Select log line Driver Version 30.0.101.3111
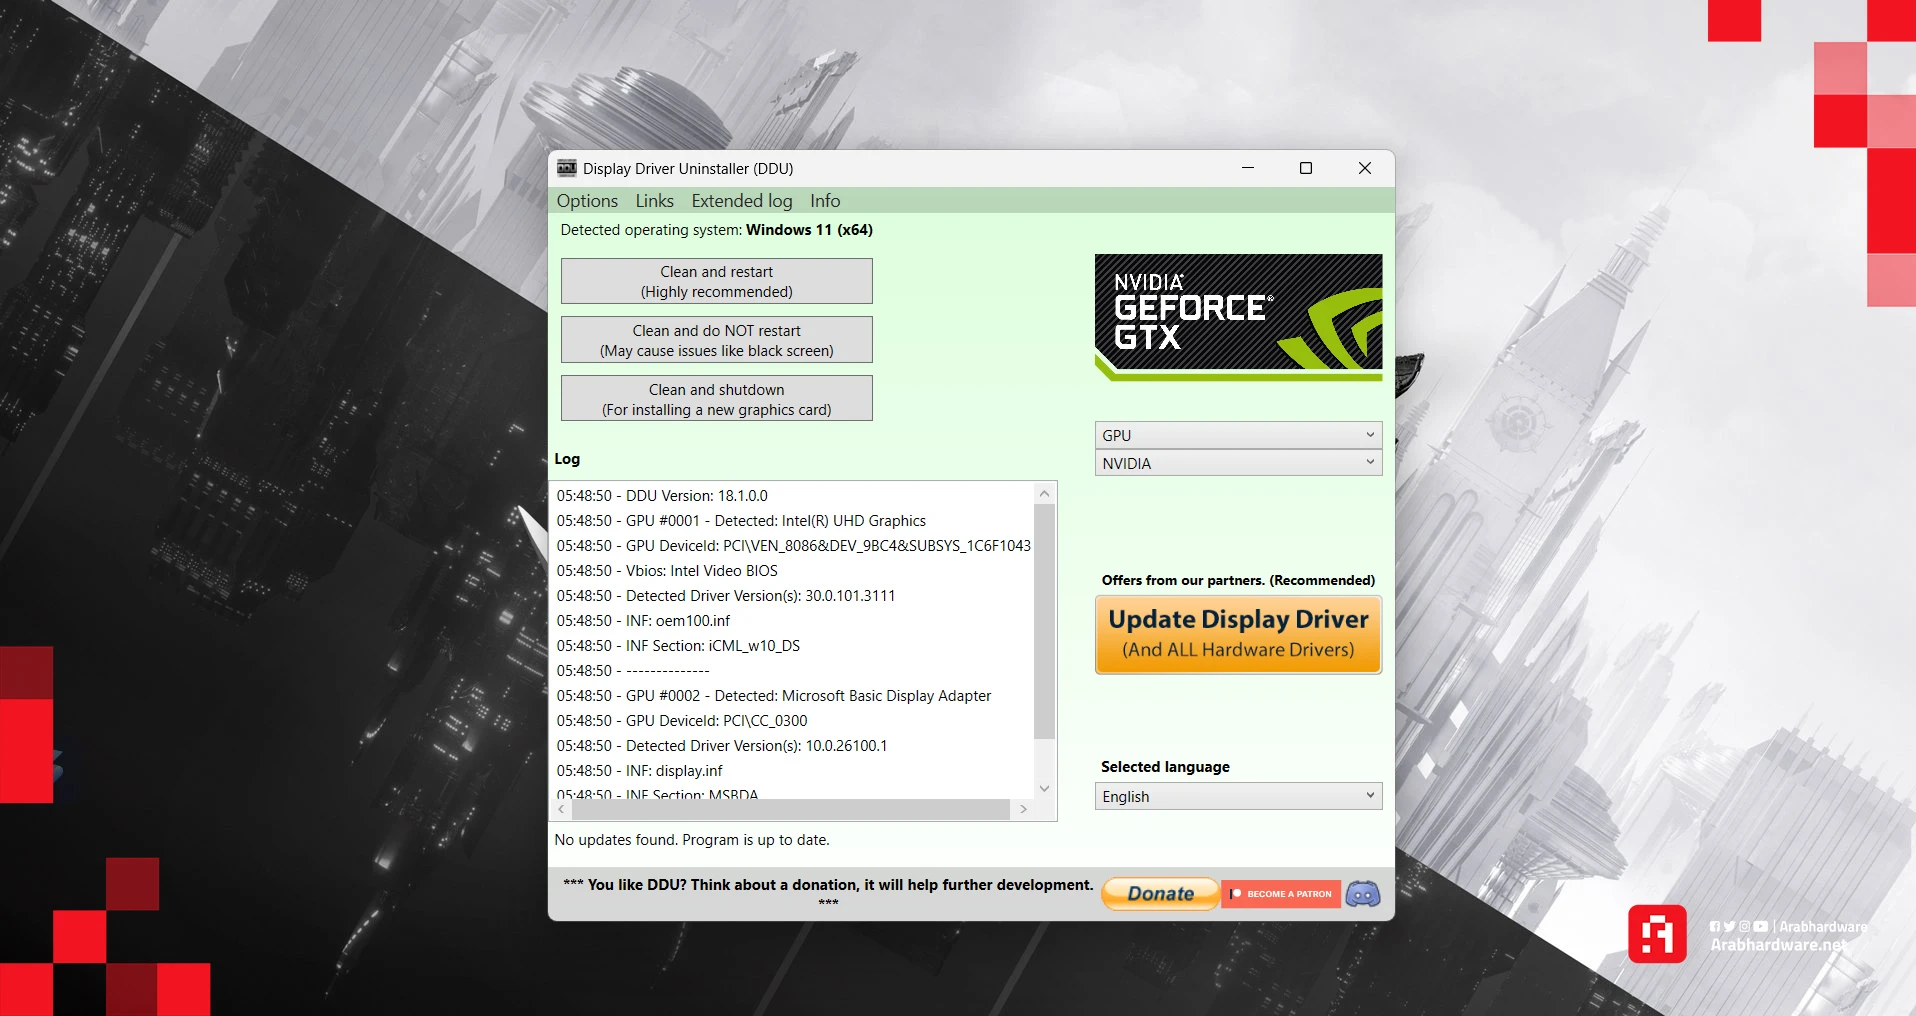The image size is (1916, 1016). click(x=726, y=596)
